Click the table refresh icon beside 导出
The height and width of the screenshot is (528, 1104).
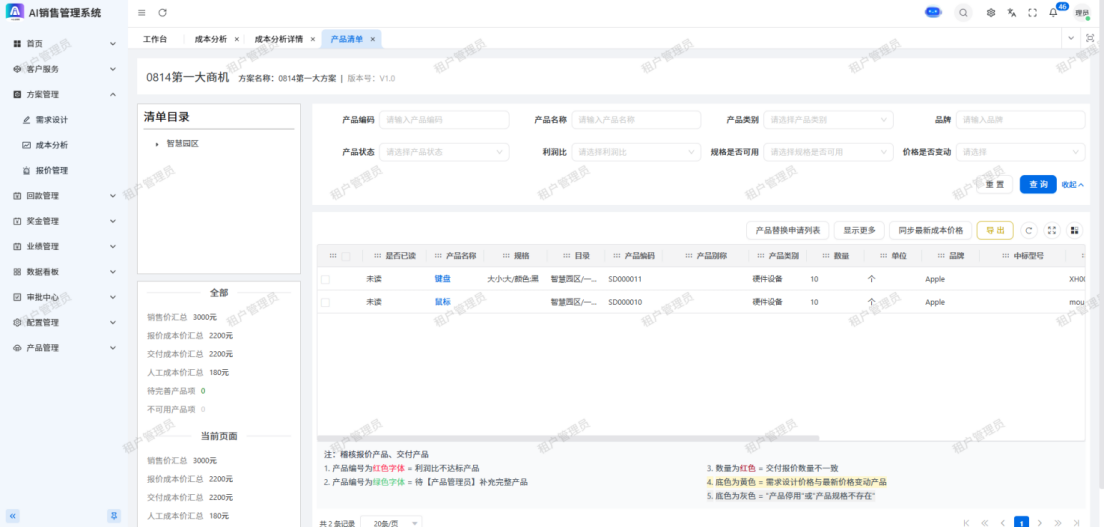pos(1029,230)
